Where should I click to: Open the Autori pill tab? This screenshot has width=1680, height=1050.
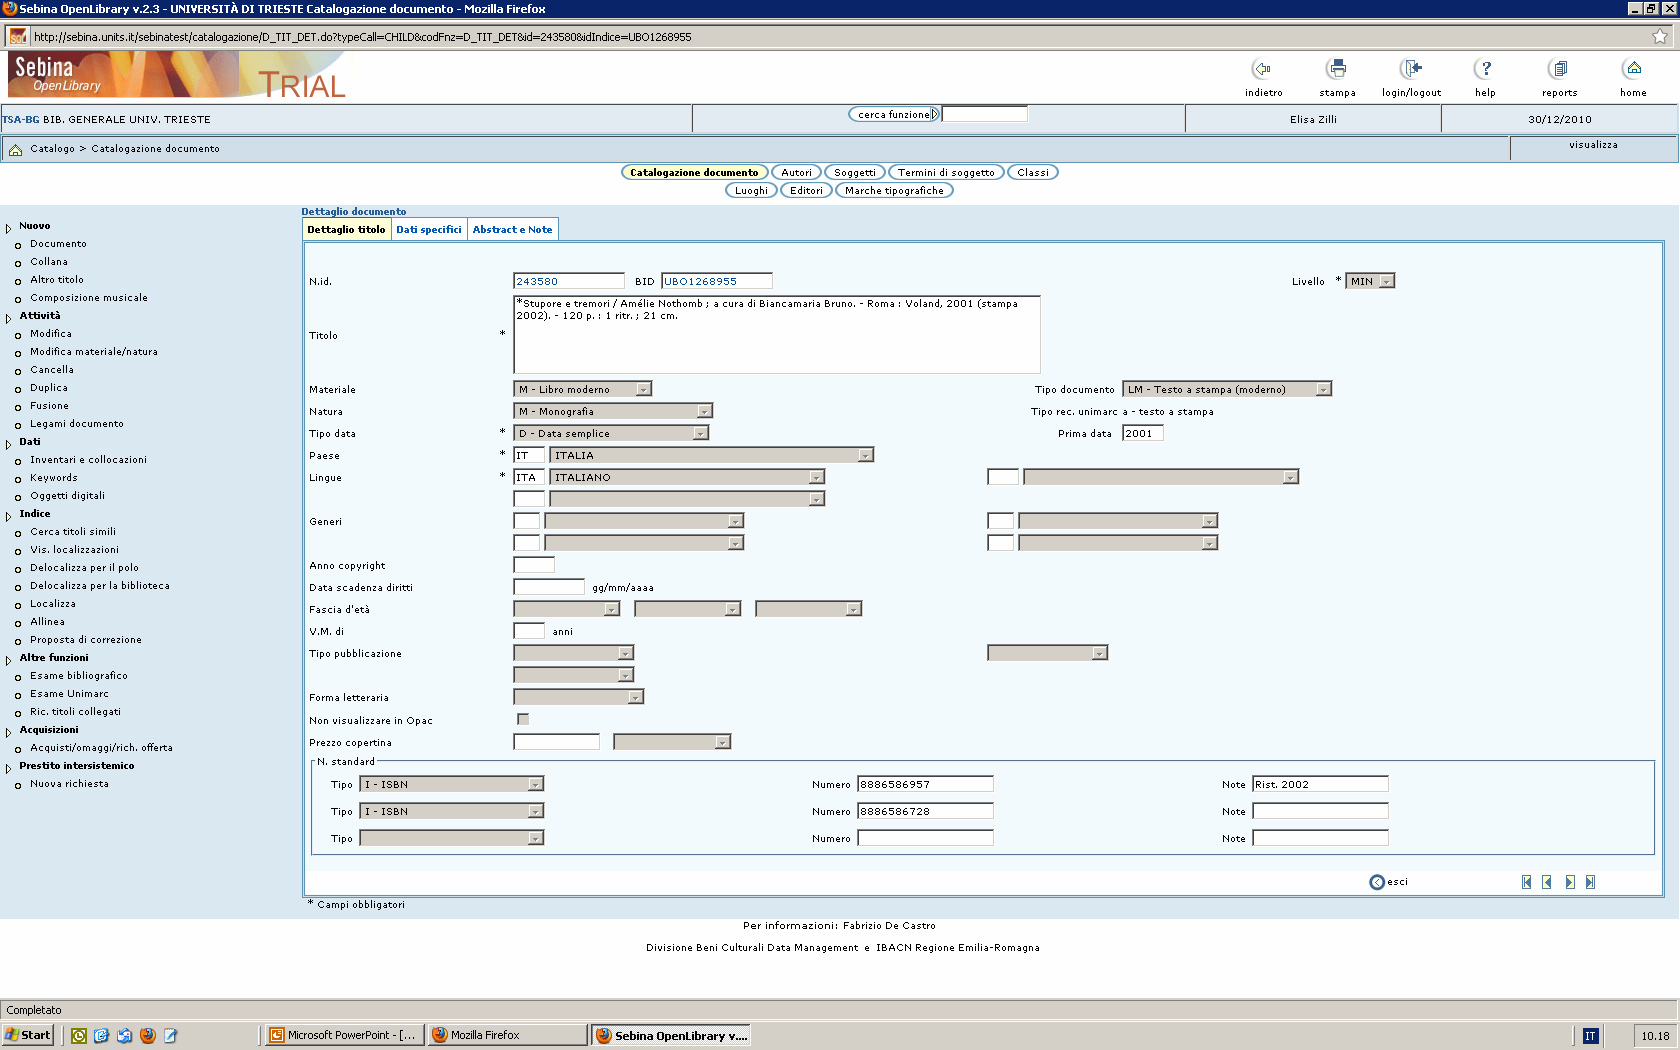point(796,173)
